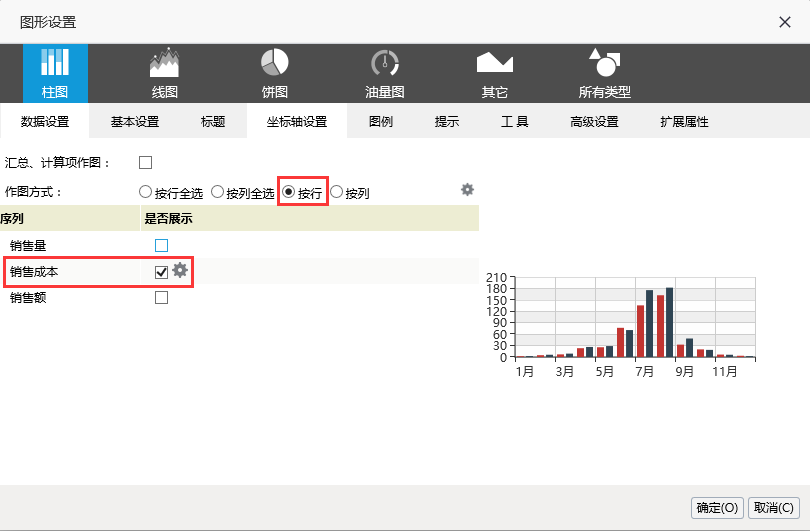
Task: Select the 油量图 gauge chart type
Action: click(384, 73)
